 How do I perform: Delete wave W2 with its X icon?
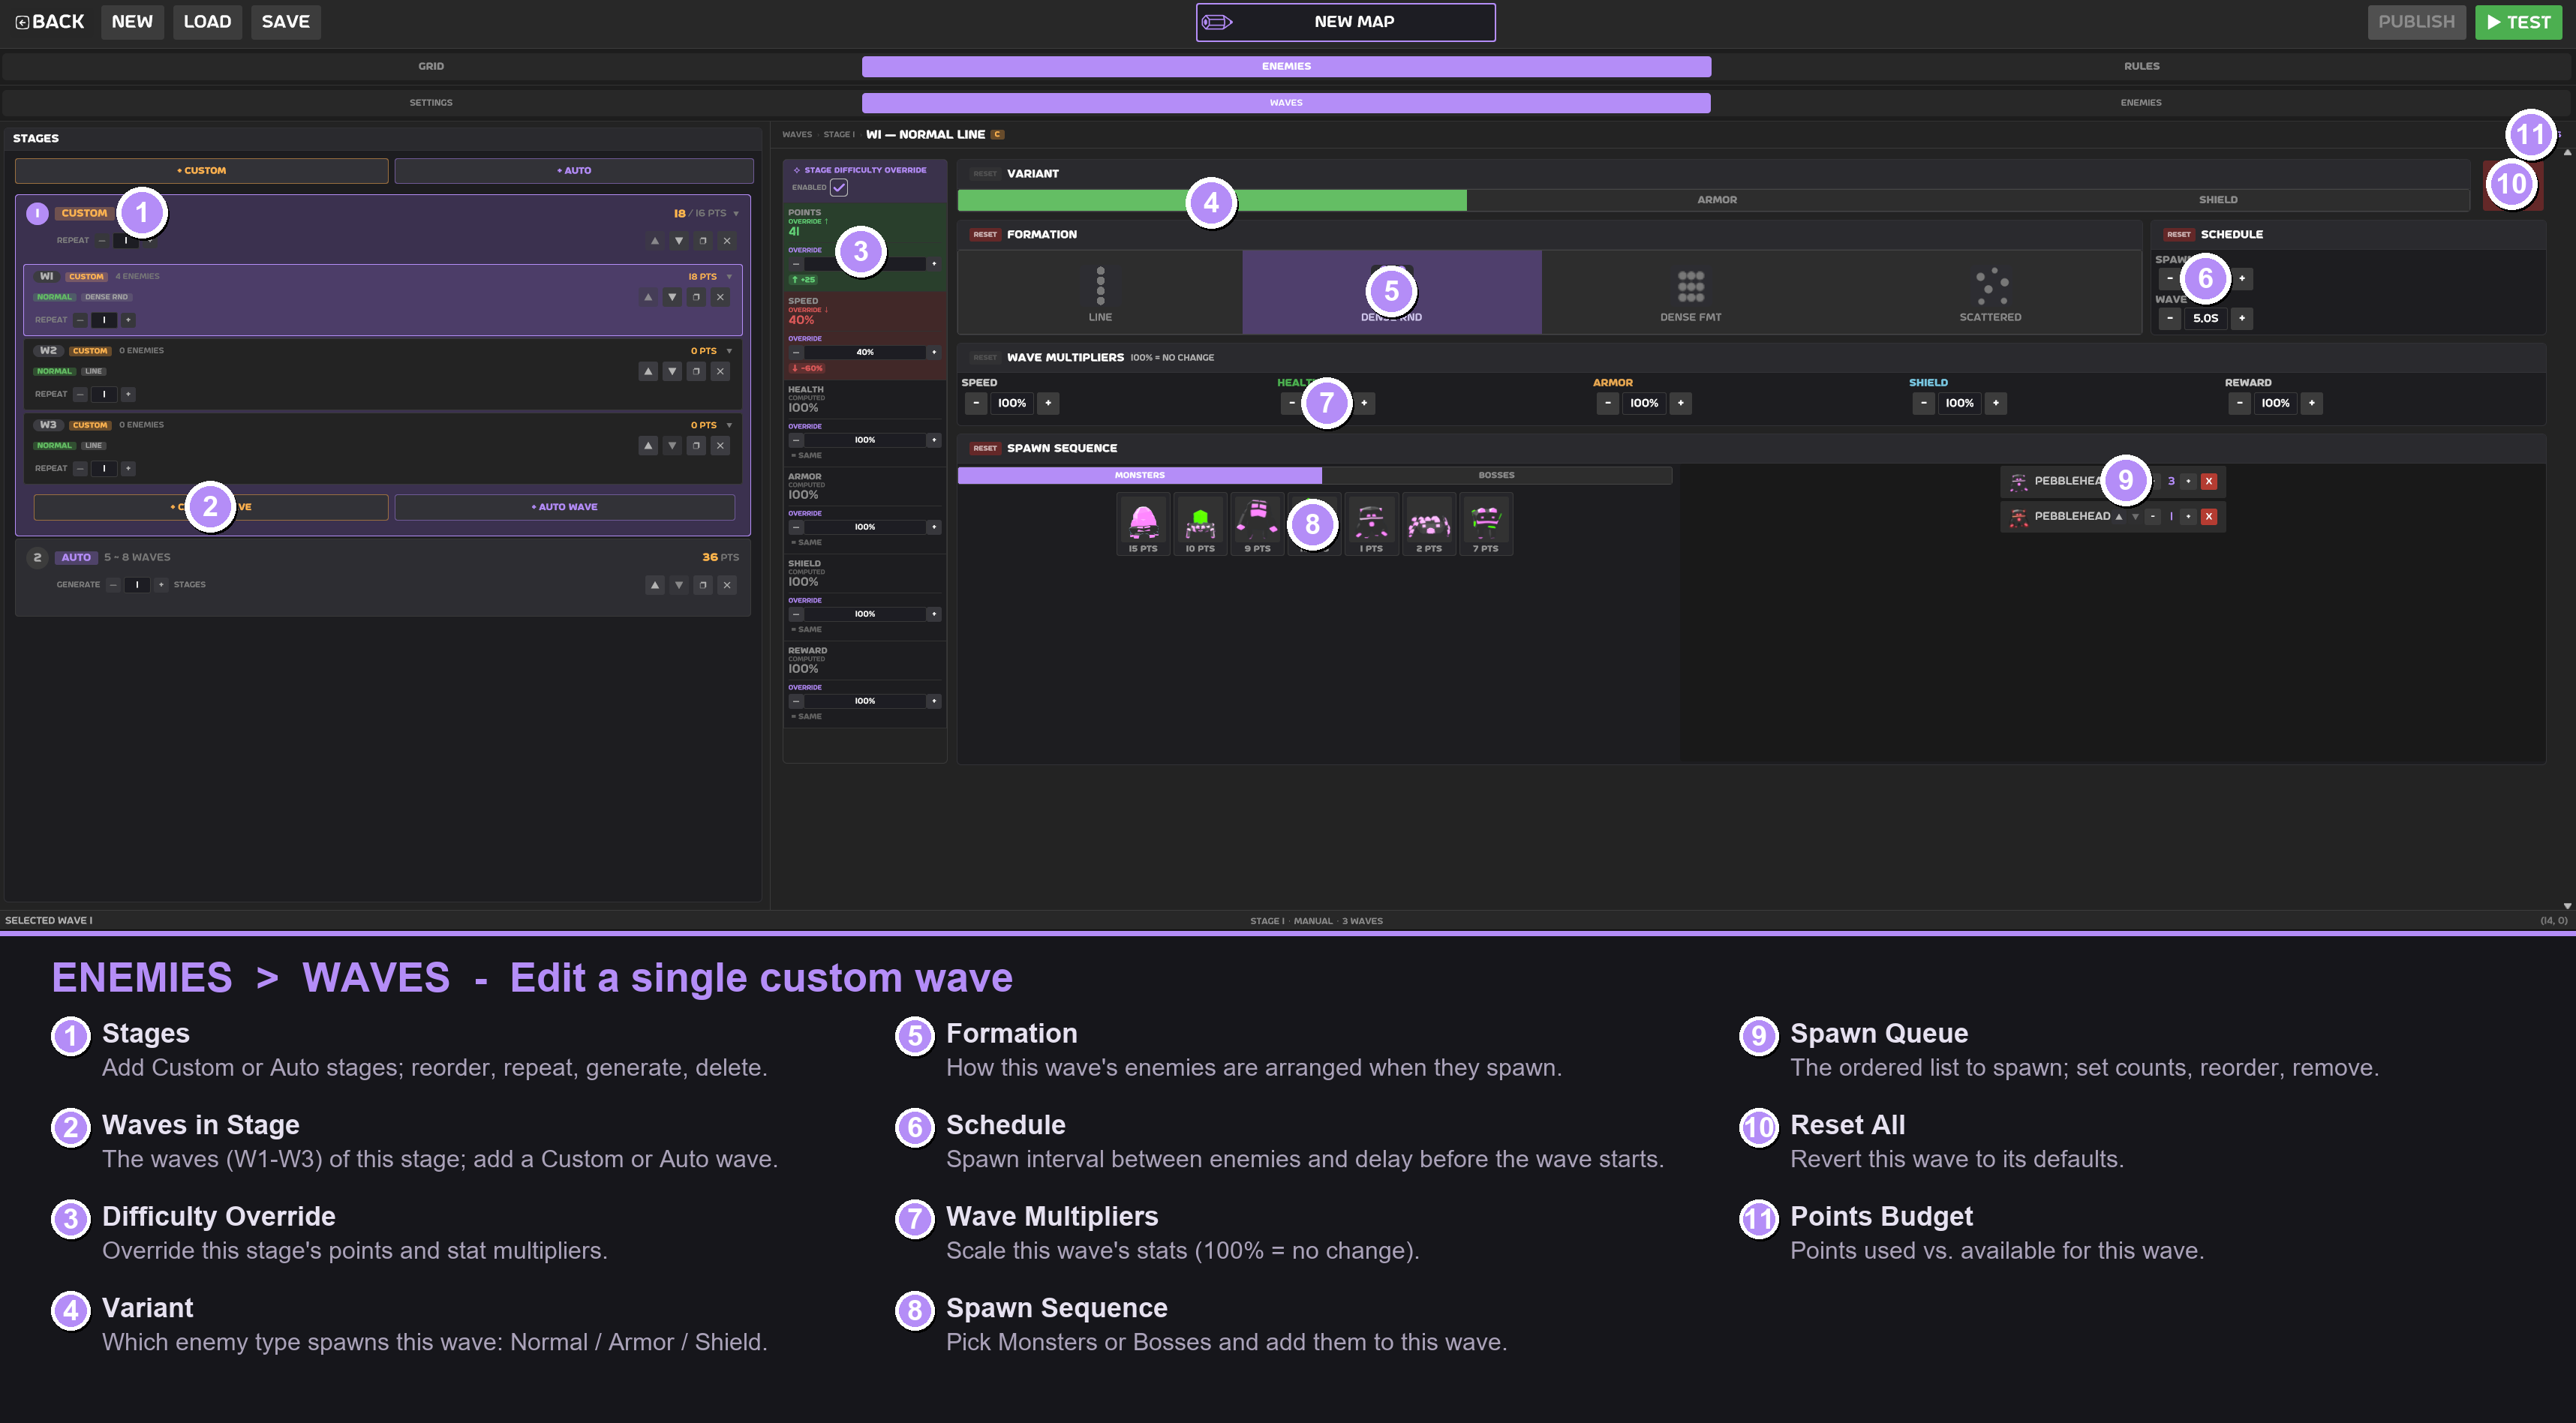(720, 371)
